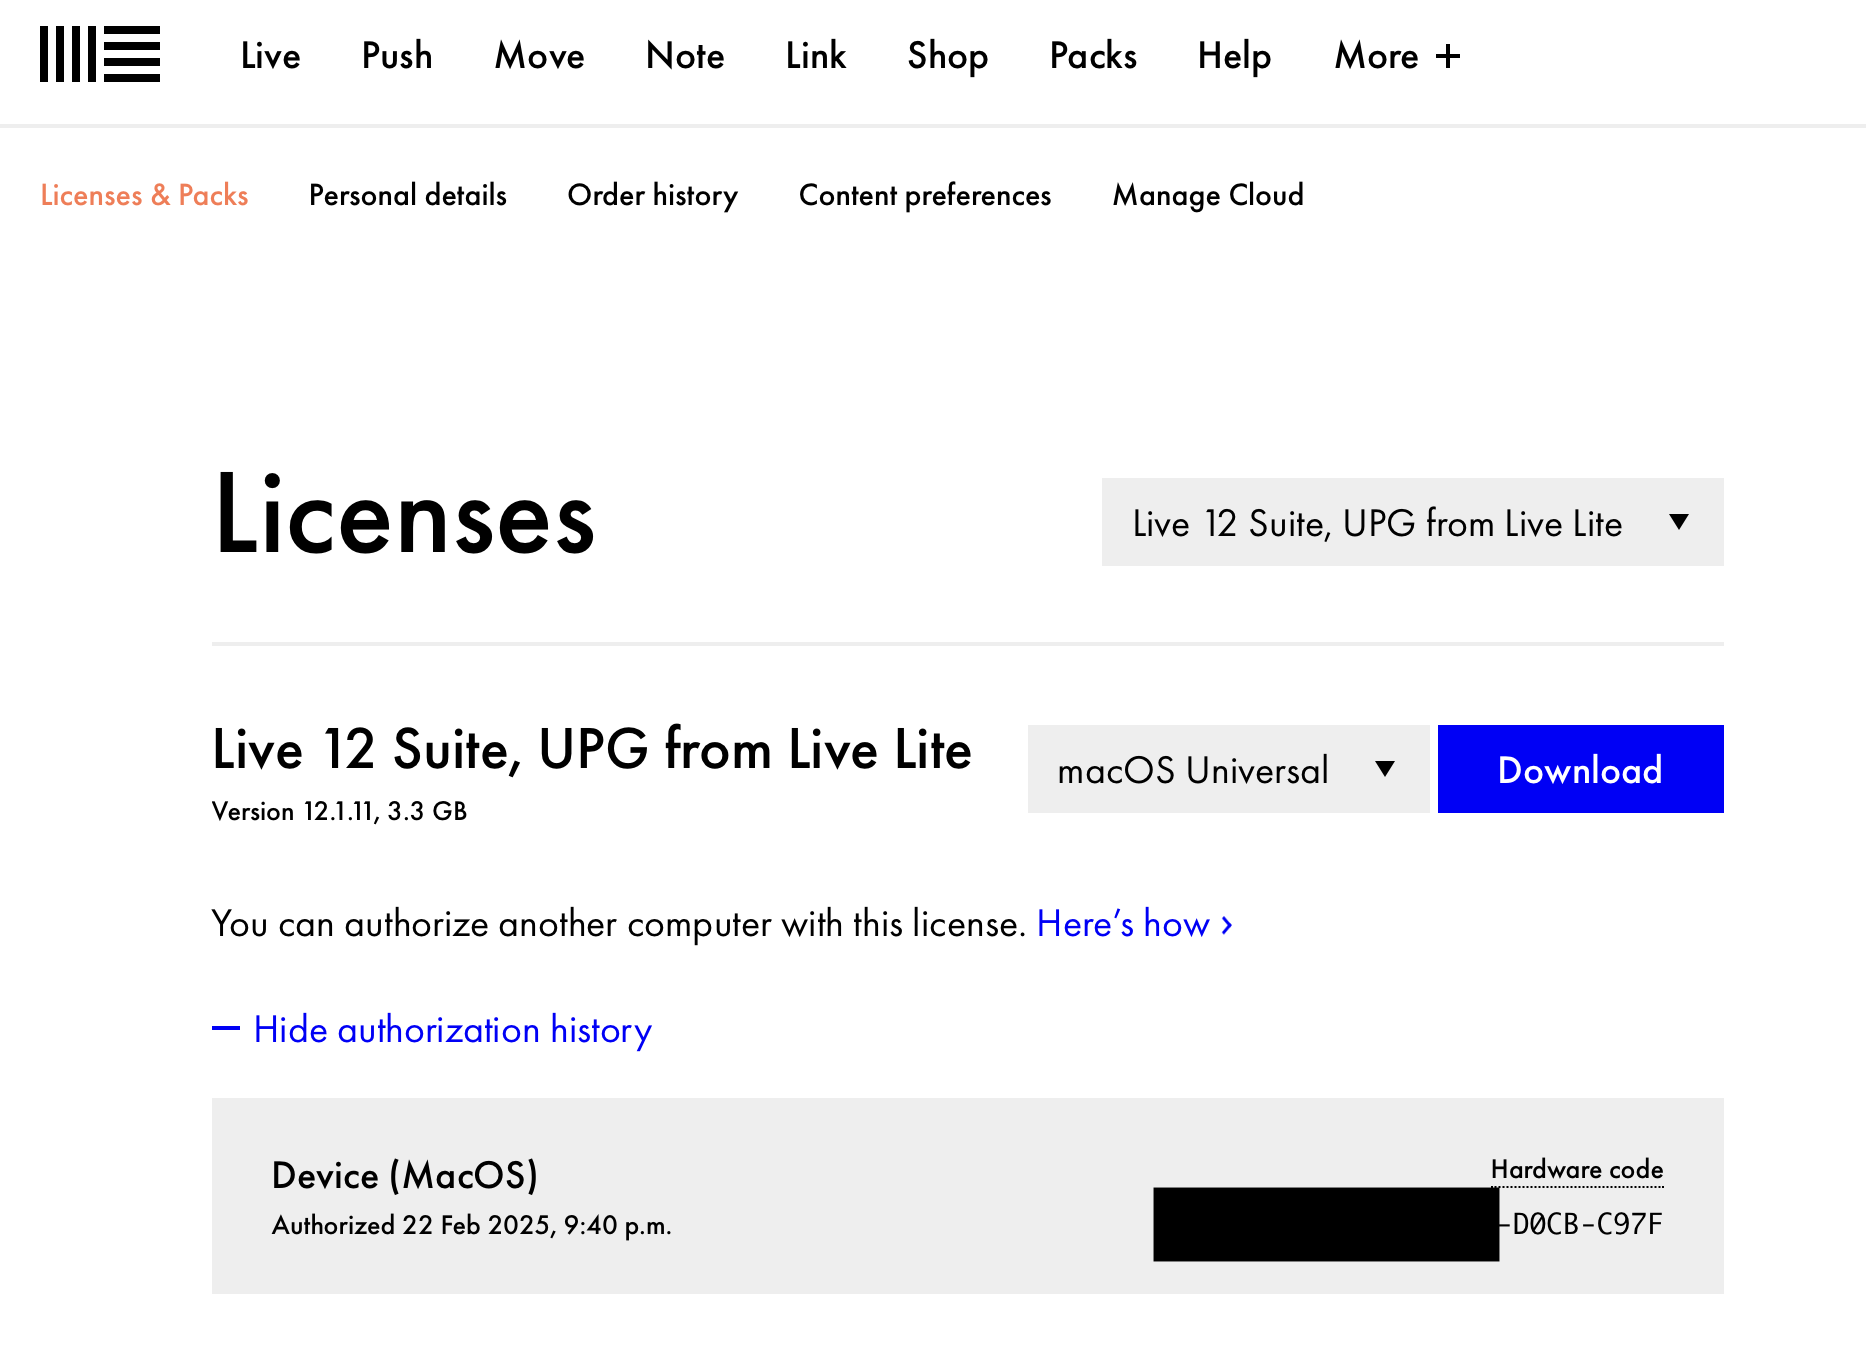
Task: Open the Live menu item
Action: pyautogui.click(x=270, y=56)
